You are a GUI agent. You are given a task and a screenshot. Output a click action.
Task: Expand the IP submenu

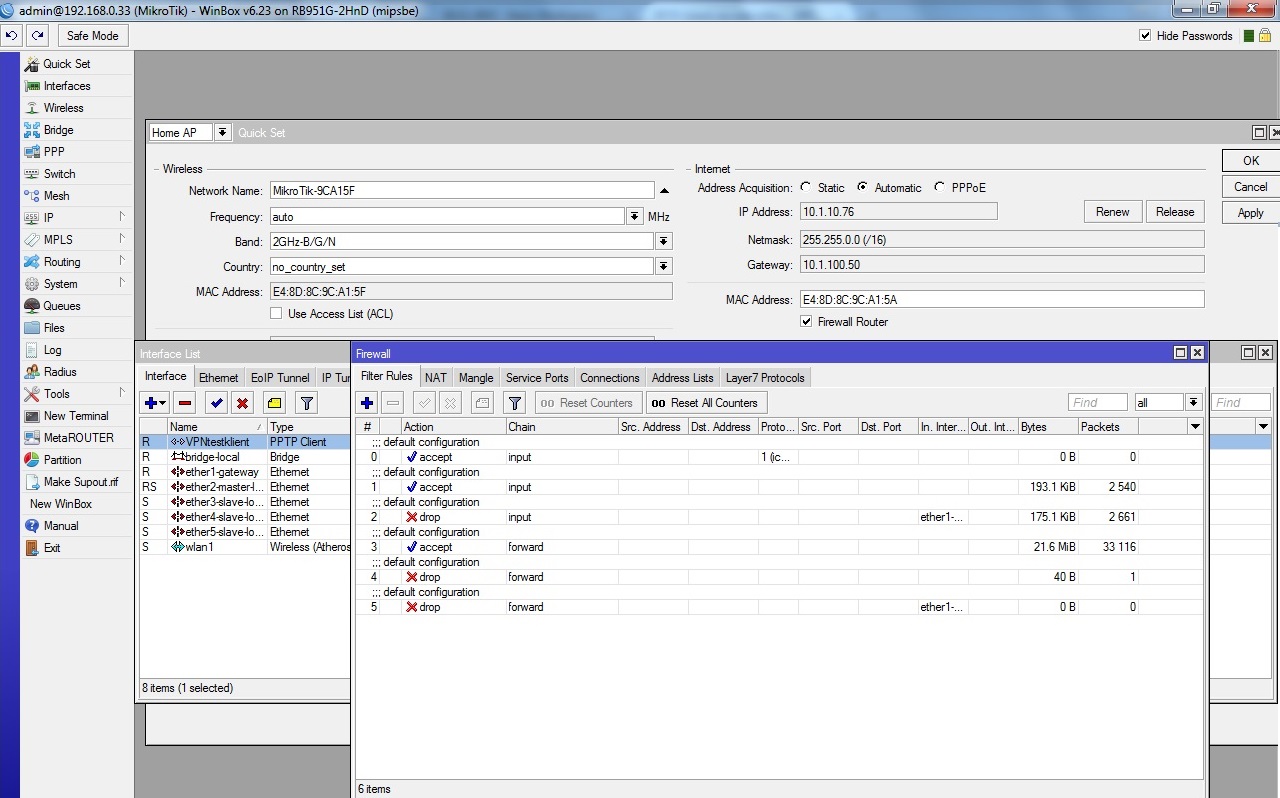click(x=76, y=218)
